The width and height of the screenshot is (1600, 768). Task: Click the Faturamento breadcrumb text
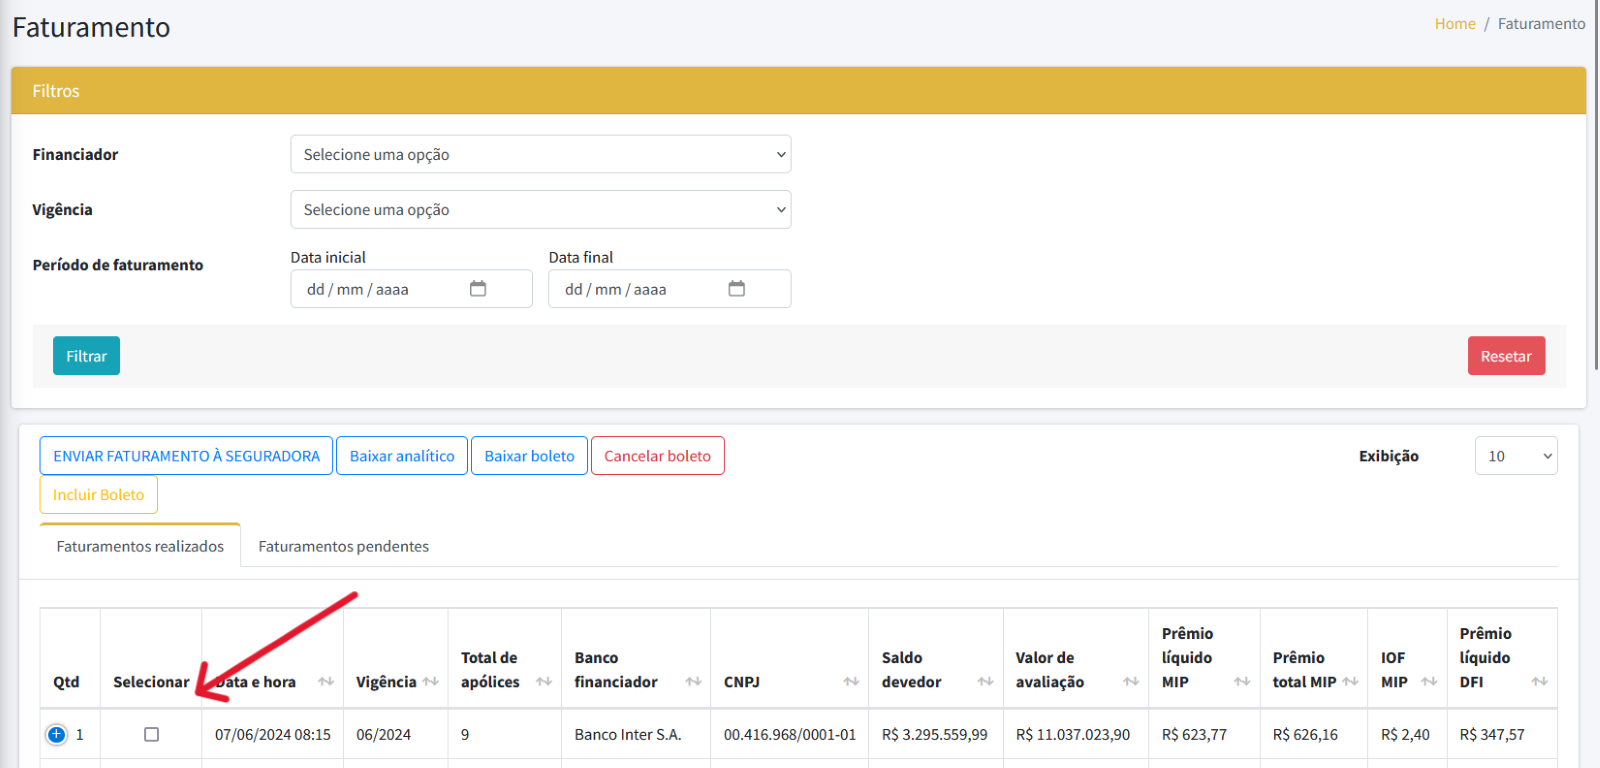click(1541, 24)
